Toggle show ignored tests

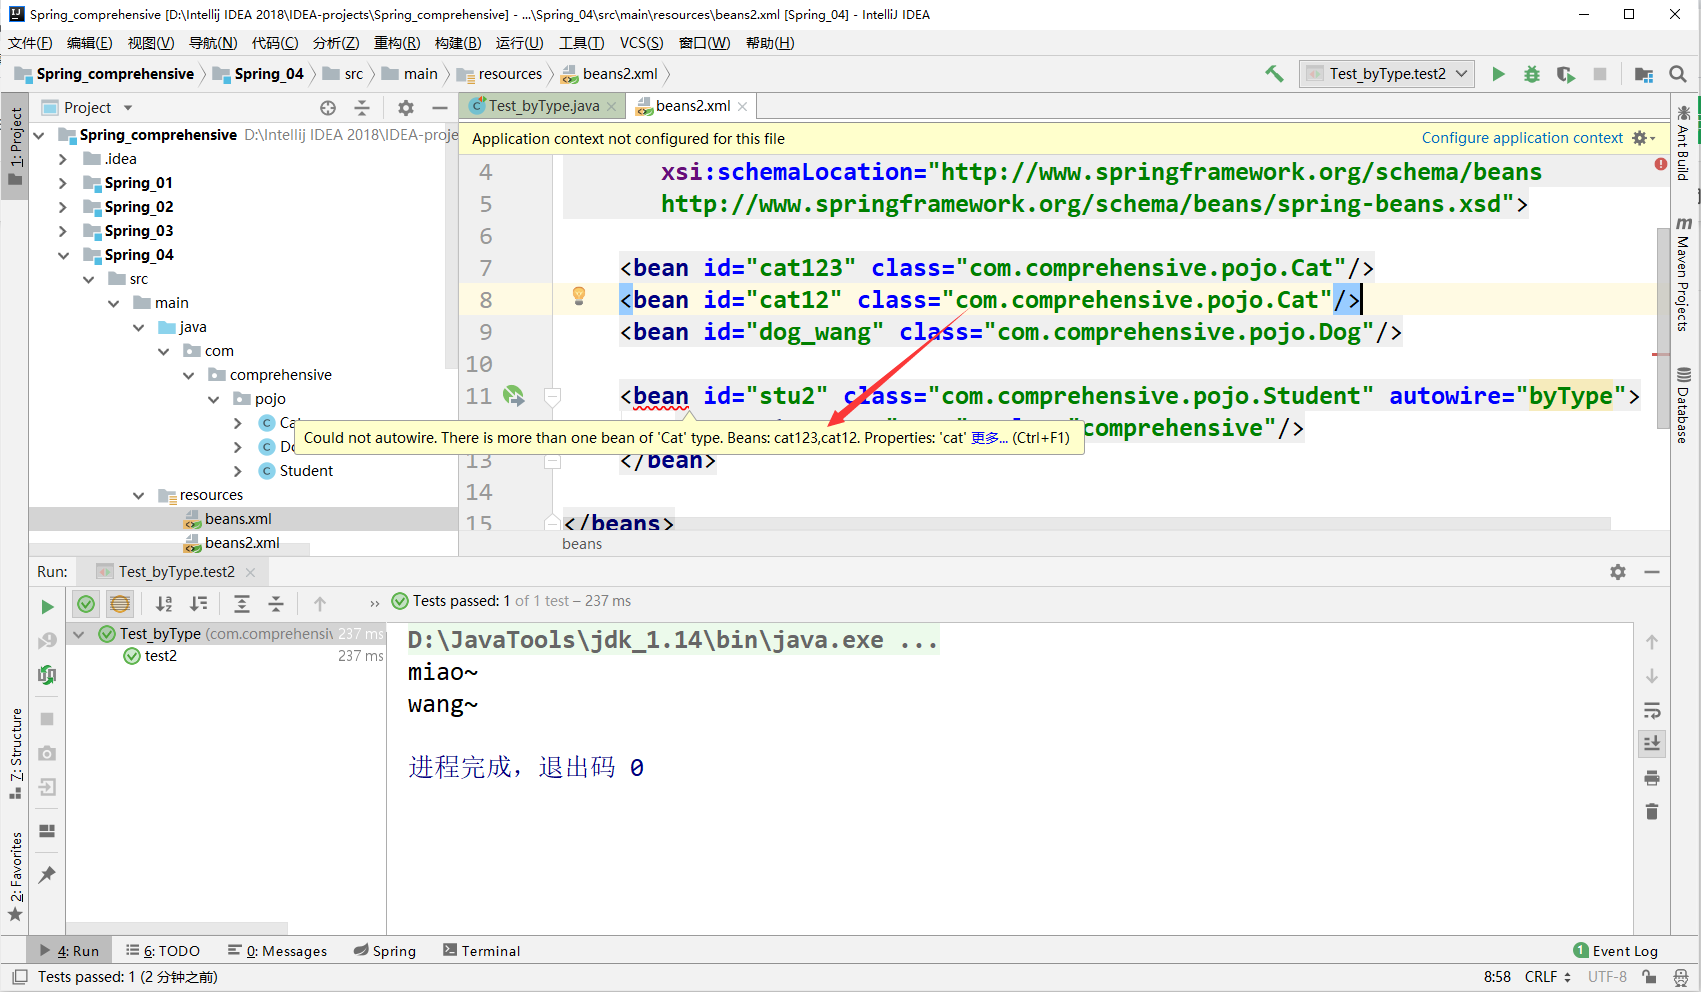pos(120,604)
